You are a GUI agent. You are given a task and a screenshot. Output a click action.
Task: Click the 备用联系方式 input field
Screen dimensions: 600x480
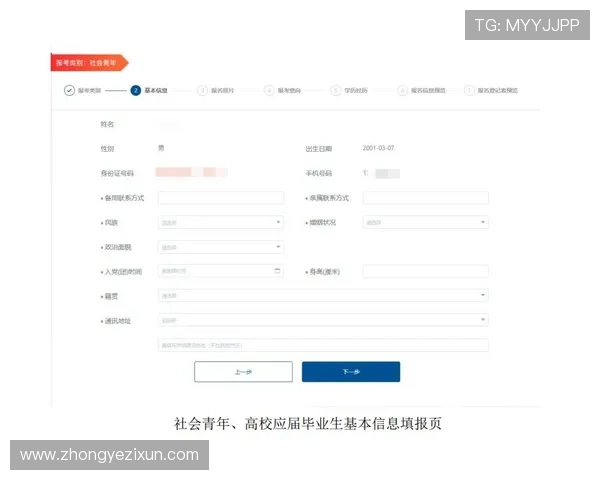[x=220, y=198]
